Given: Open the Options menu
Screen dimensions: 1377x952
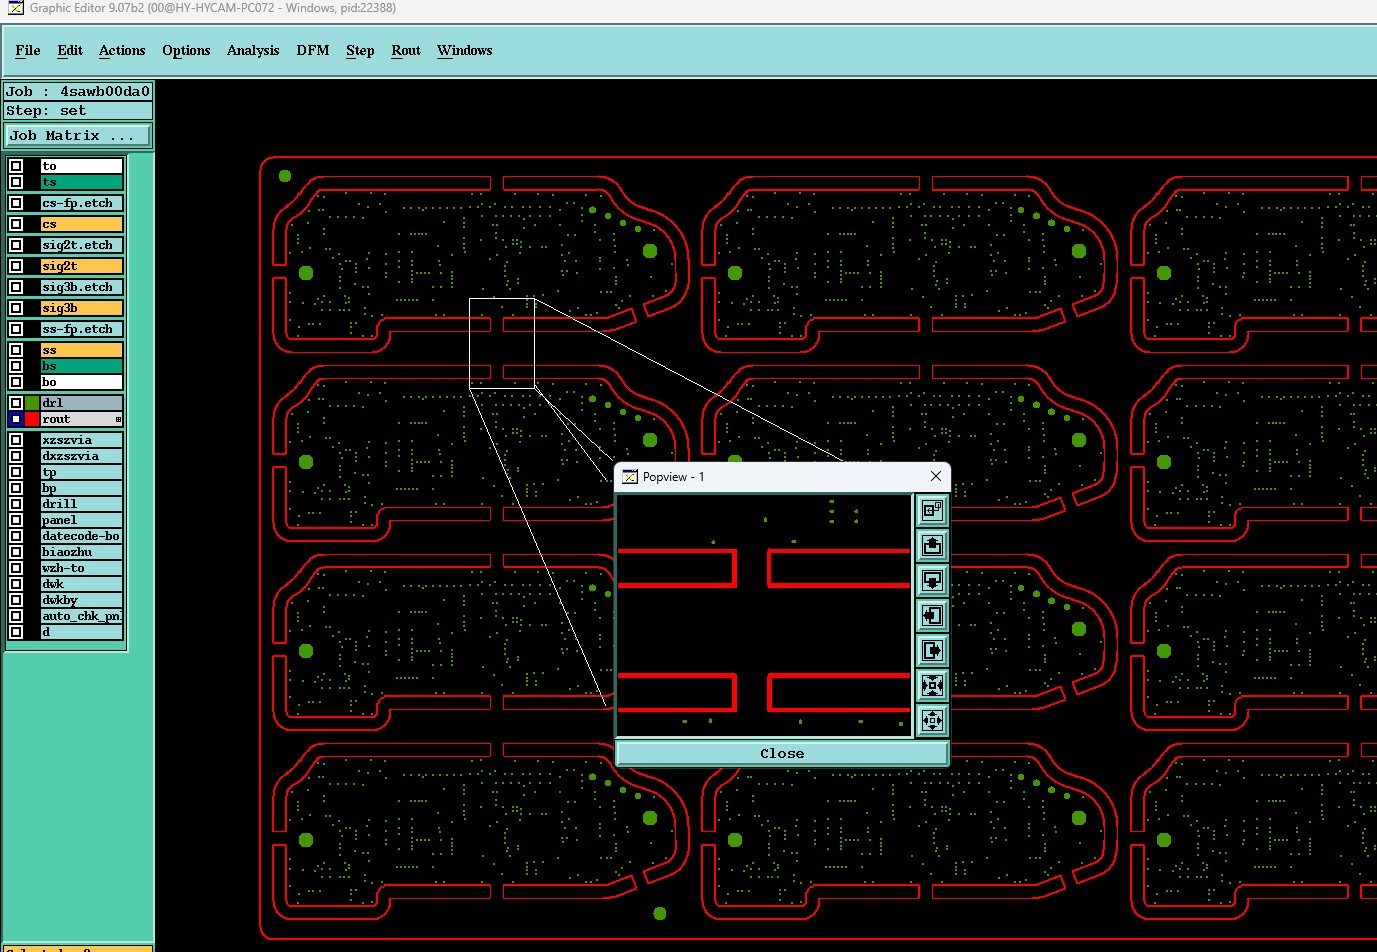Looking at the screenshot, I should click(186, 50).
